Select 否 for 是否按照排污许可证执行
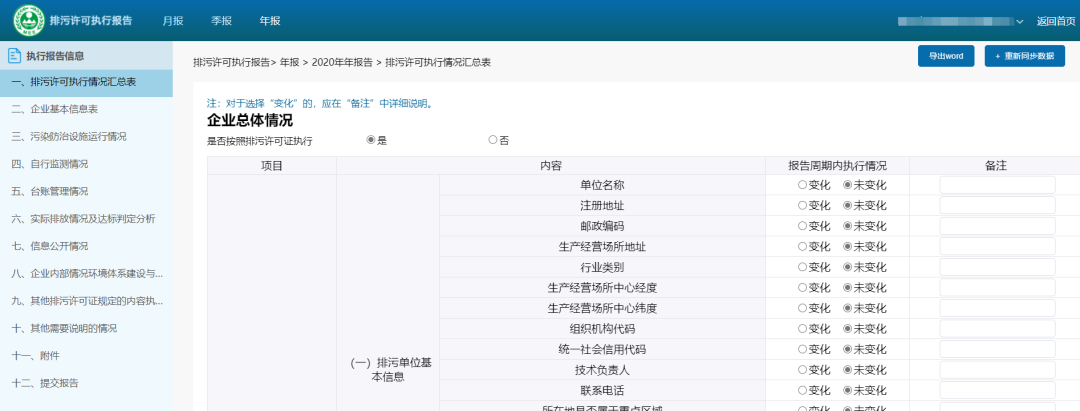Viewport: 1080px width, 411px height. pos(493,140)
